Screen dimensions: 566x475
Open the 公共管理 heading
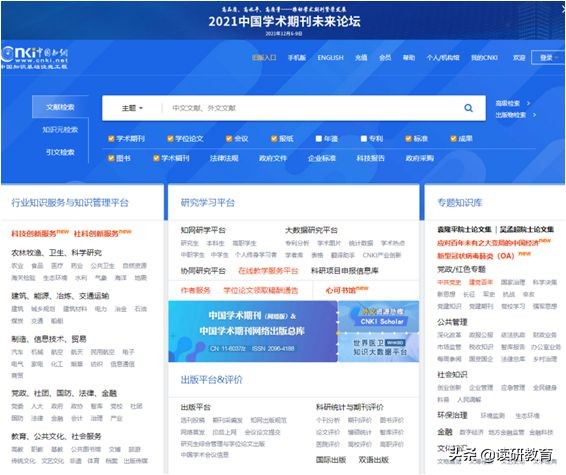(452, 322)
